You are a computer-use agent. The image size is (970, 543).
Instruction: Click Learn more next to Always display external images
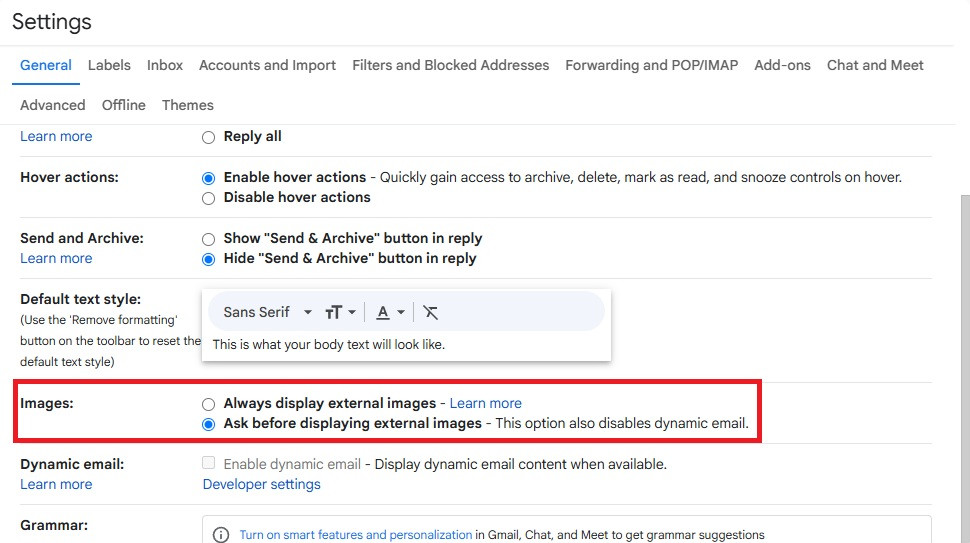click(486, 403)
